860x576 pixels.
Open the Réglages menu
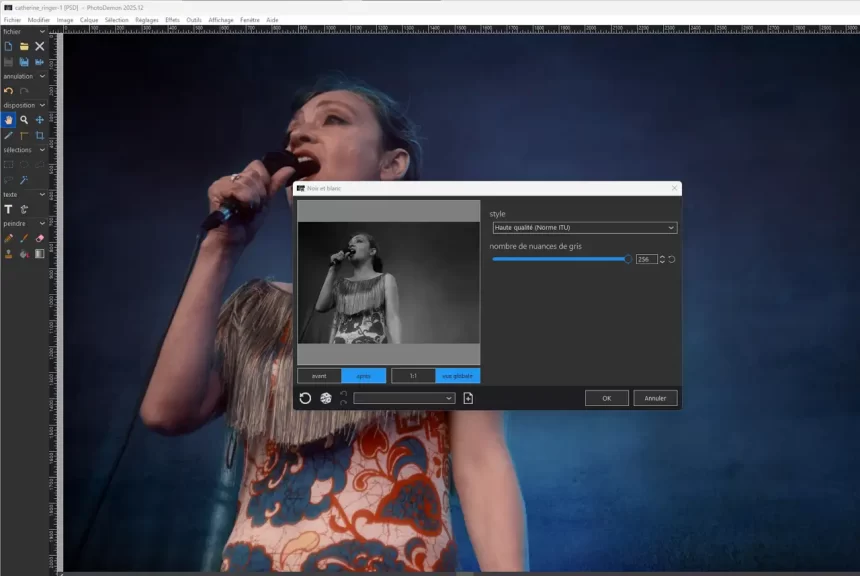click(147, 19)
